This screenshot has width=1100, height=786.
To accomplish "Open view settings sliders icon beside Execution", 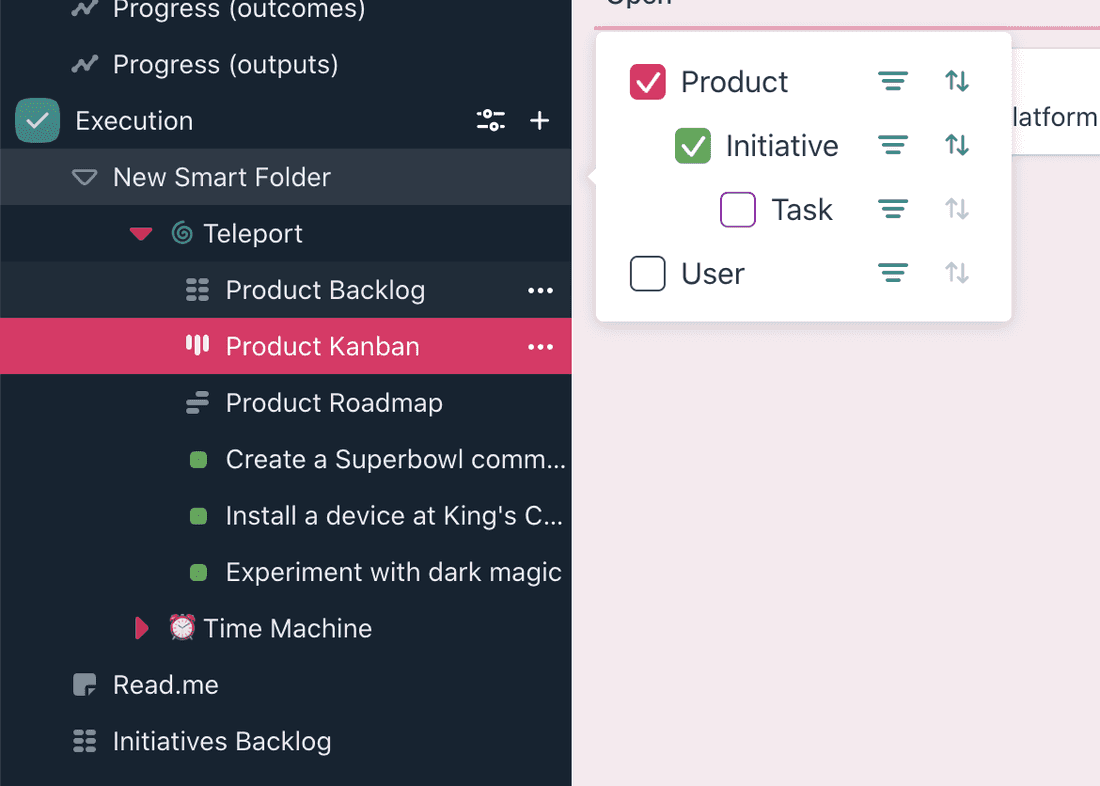I will [490, 120].
